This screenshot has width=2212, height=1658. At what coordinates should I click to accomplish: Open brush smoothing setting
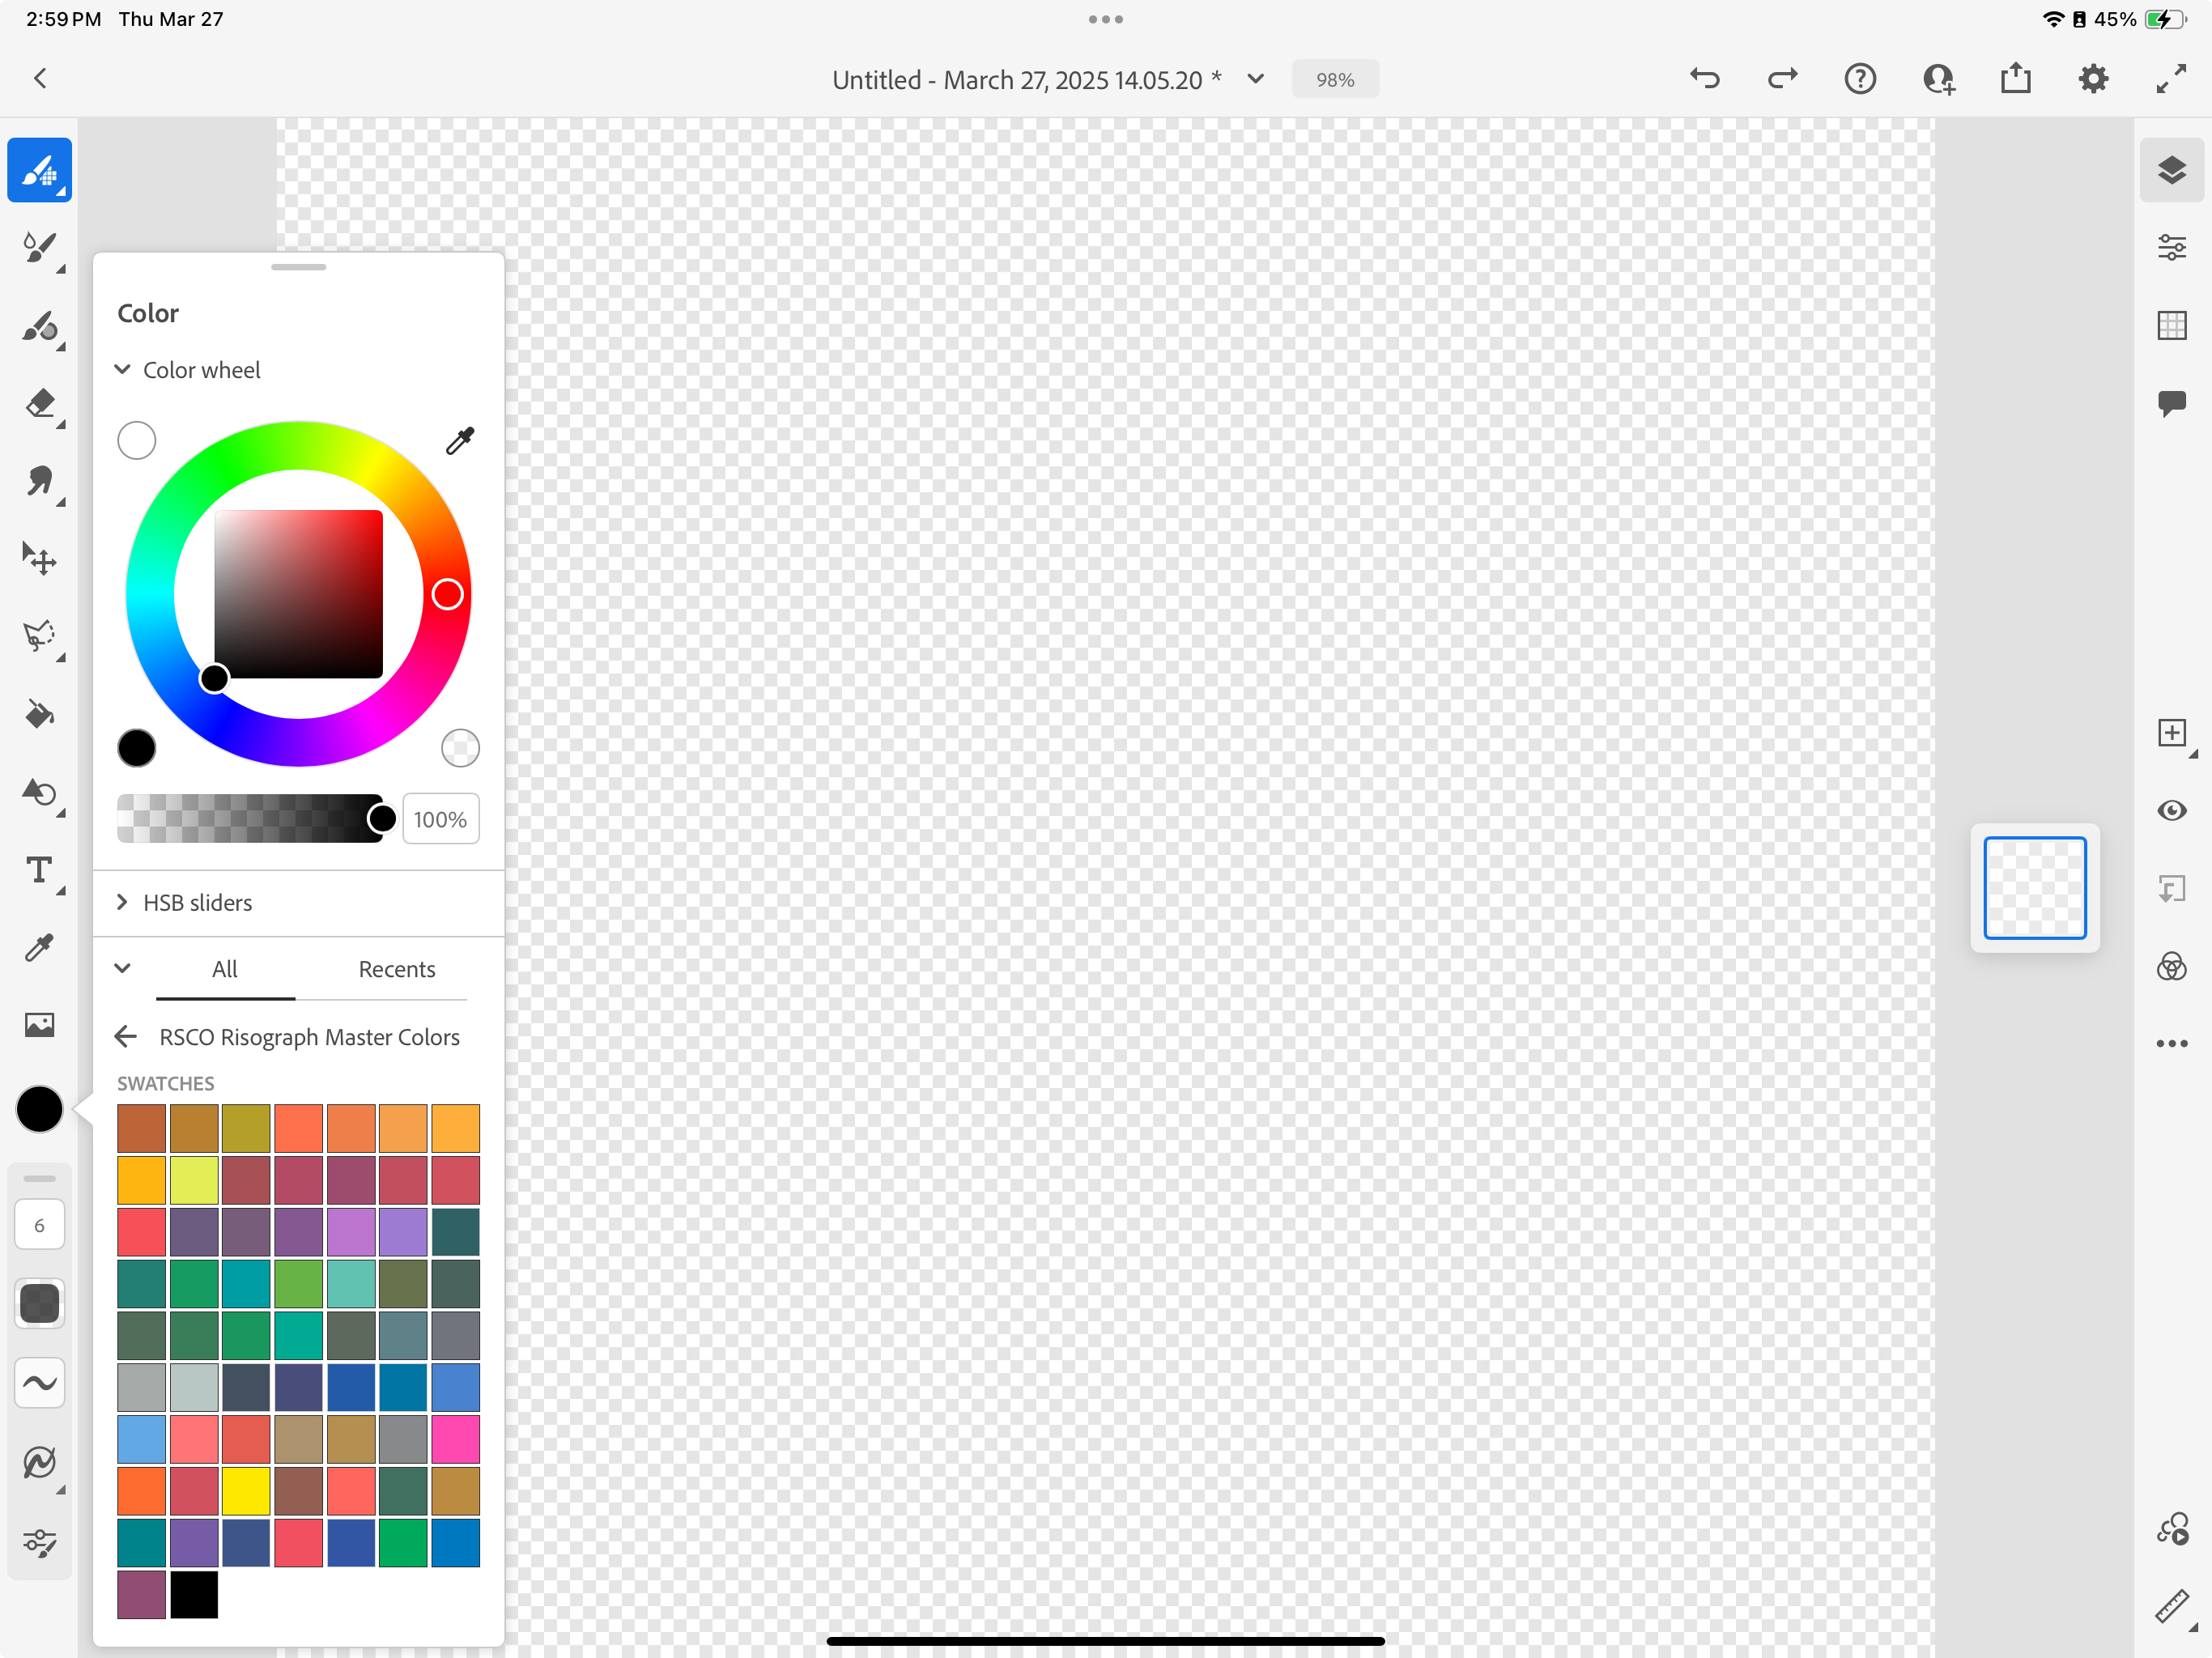click(40, 1383)
